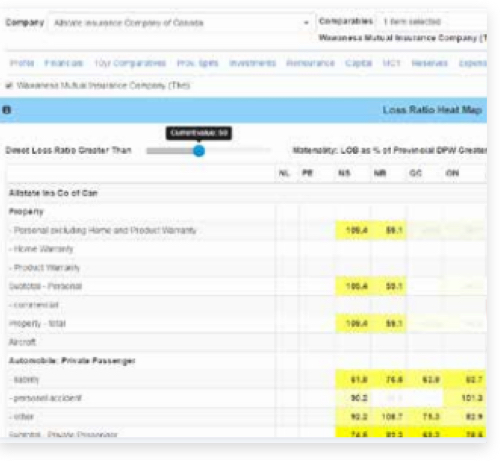This screenshot has height=461, width=500.
Task: Select the 'Property - total' row label
Action: (x=37, y=323)
